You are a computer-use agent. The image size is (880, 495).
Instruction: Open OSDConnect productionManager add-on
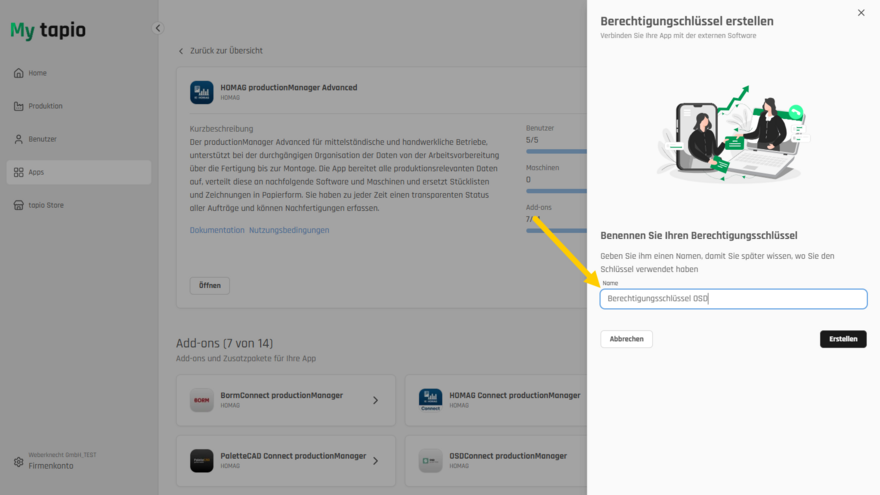(496, 461)
